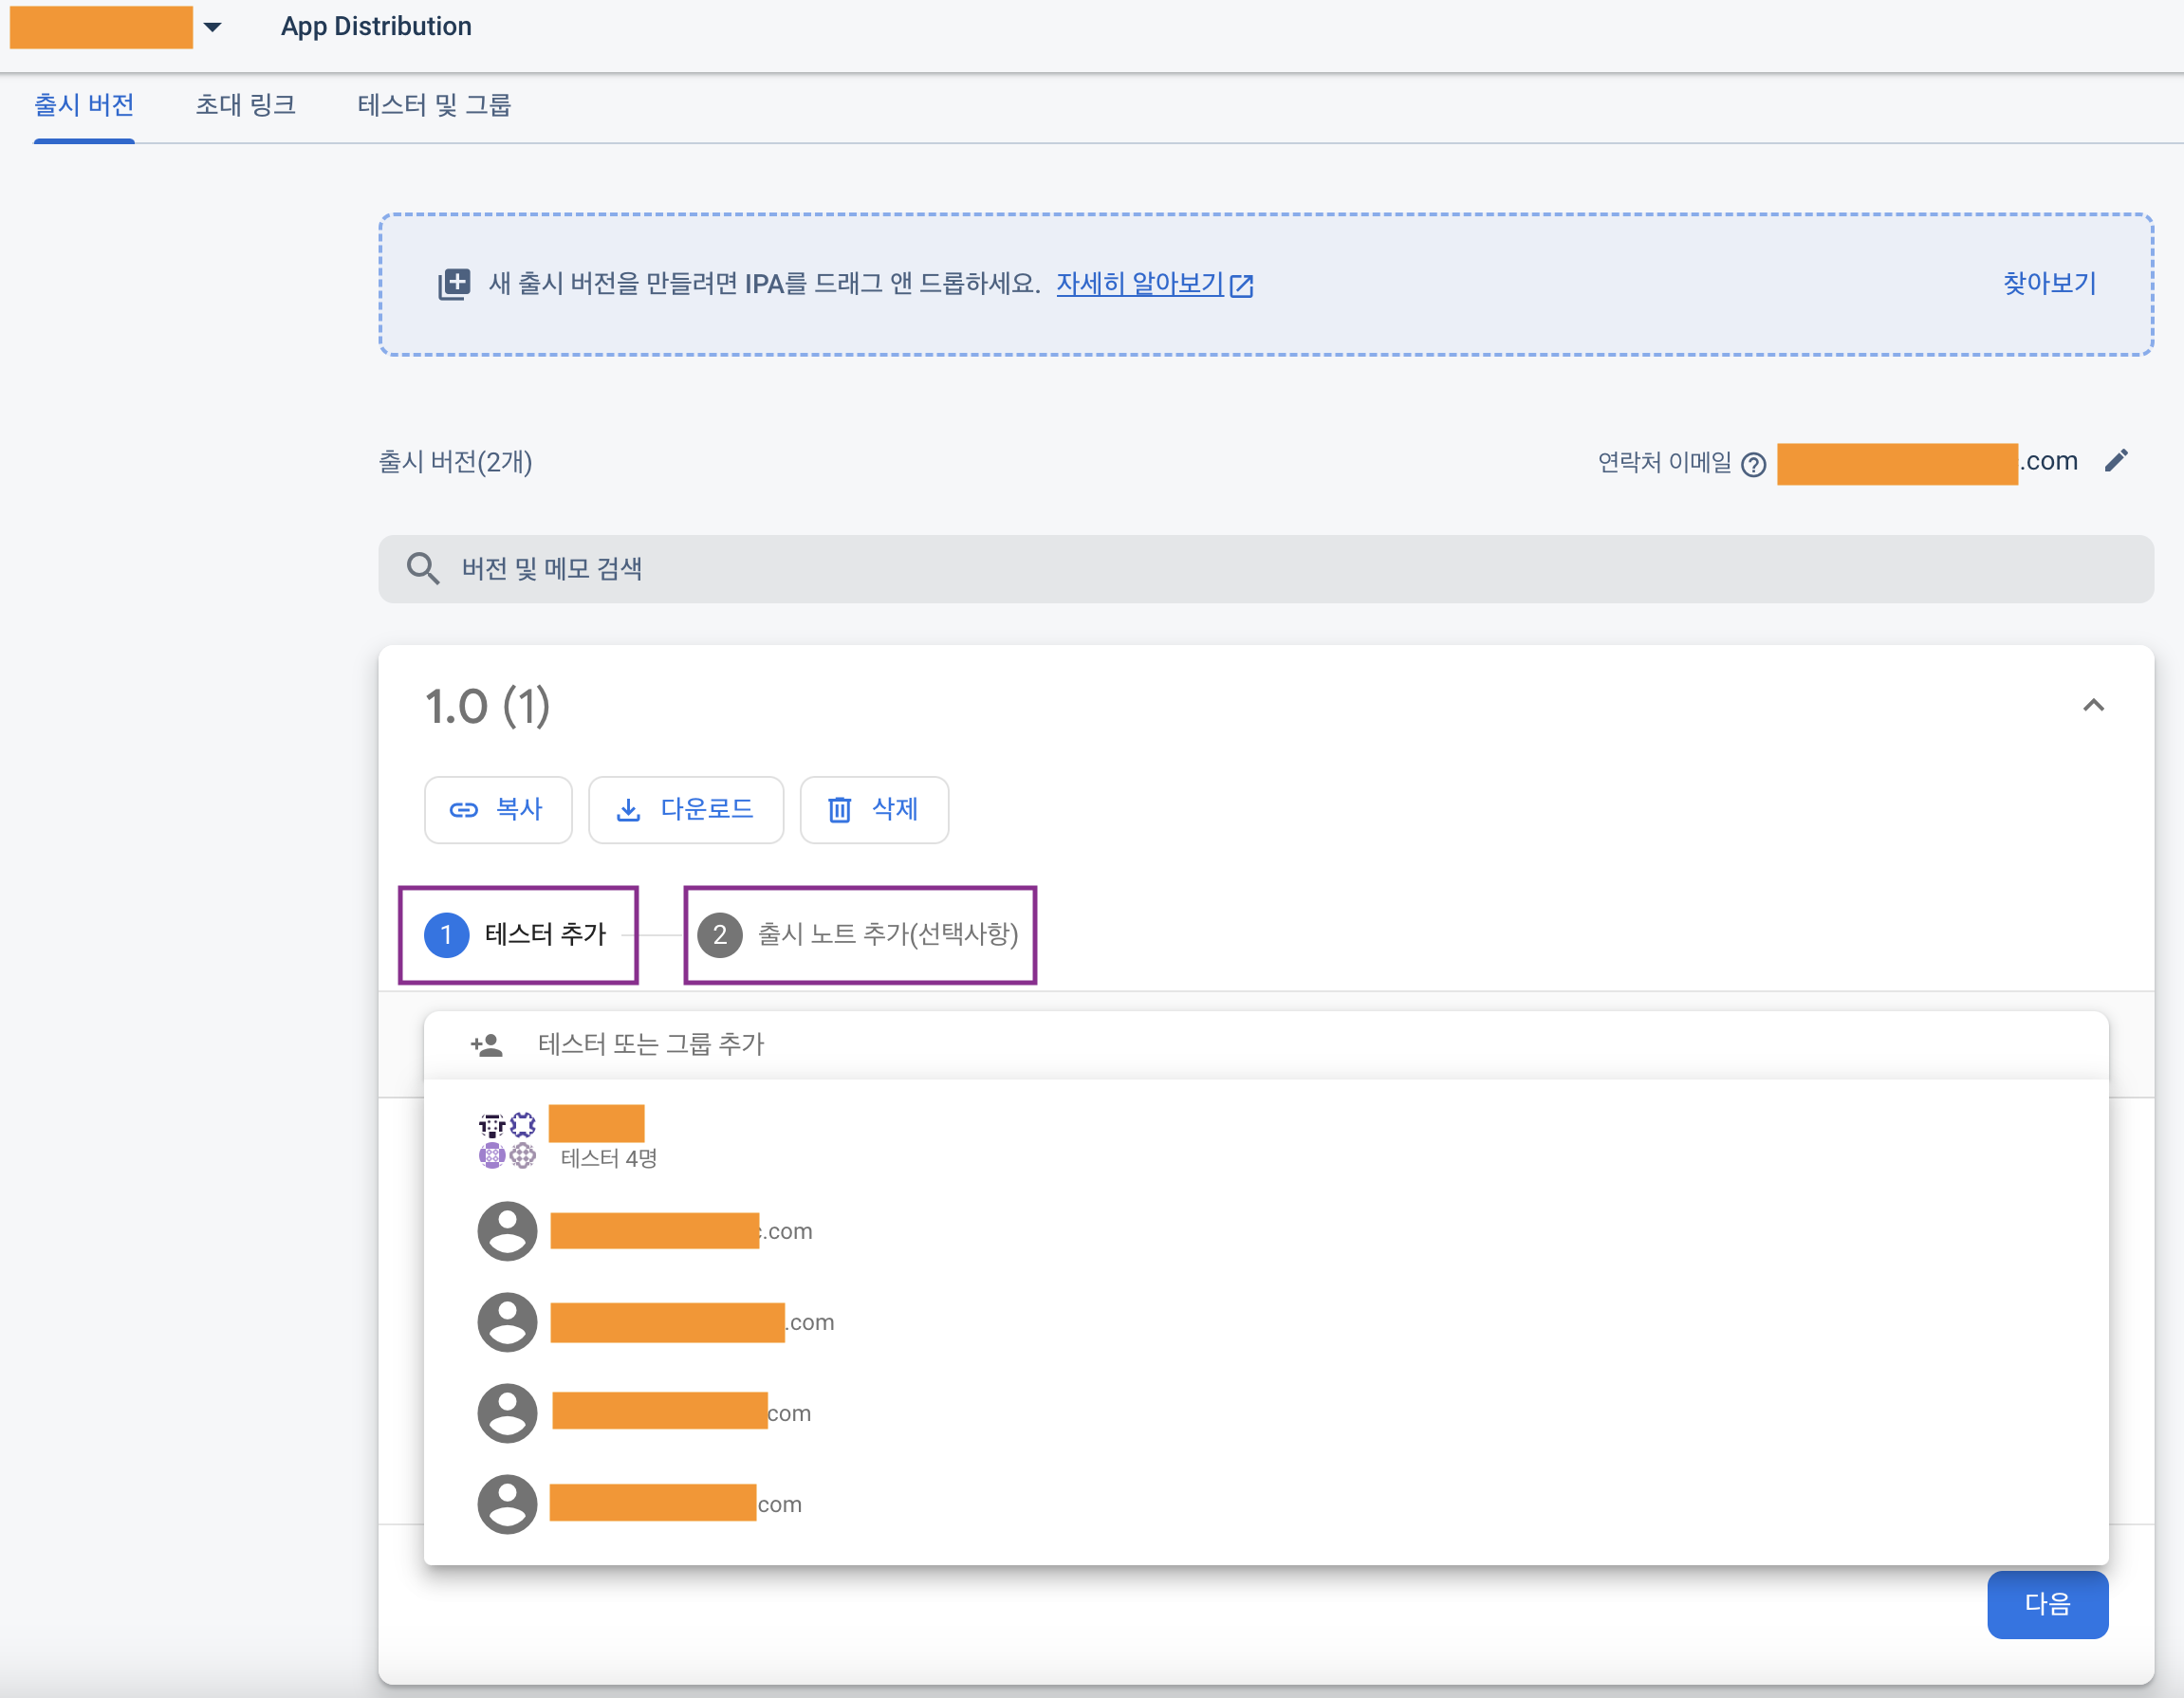Click the 삭제 button
2184x1698 pixels.
(x=873, y=810)
